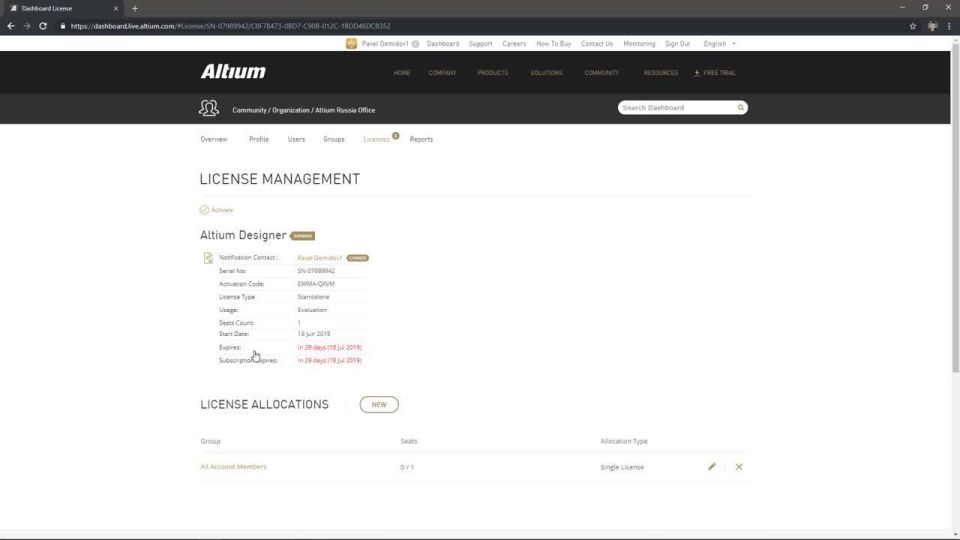
Task: Click the activation code EWMA-QXVM
Action: [x=316, y=284]
